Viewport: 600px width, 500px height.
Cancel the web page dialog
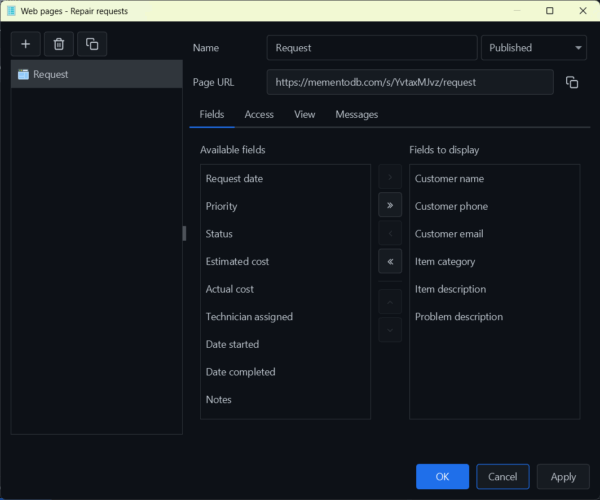pyautogui.click(x=503, y=477)
